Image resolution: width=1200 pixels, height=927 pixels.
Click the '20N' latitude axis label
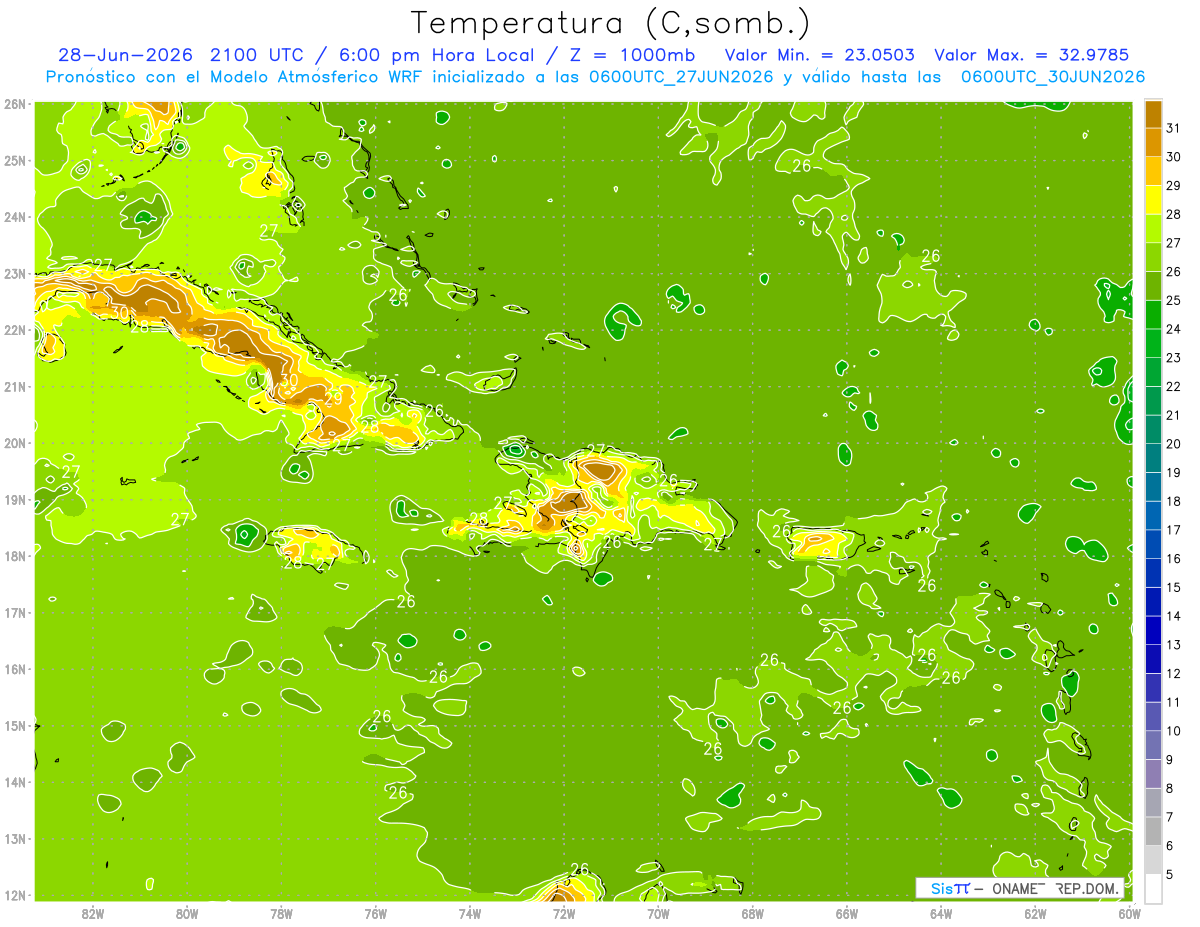(15, 443)
